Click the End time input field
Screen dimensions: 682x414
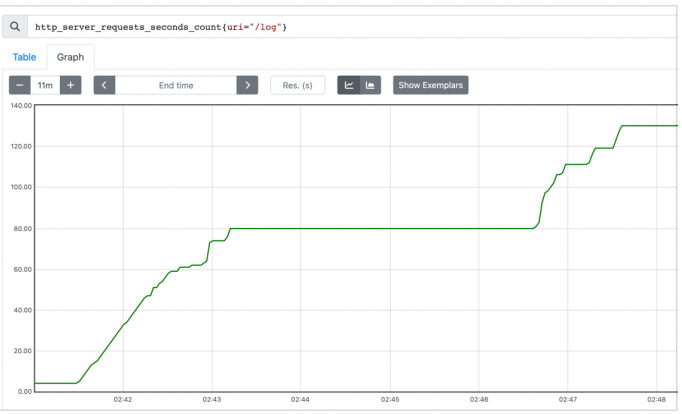[x=176, y=85]
